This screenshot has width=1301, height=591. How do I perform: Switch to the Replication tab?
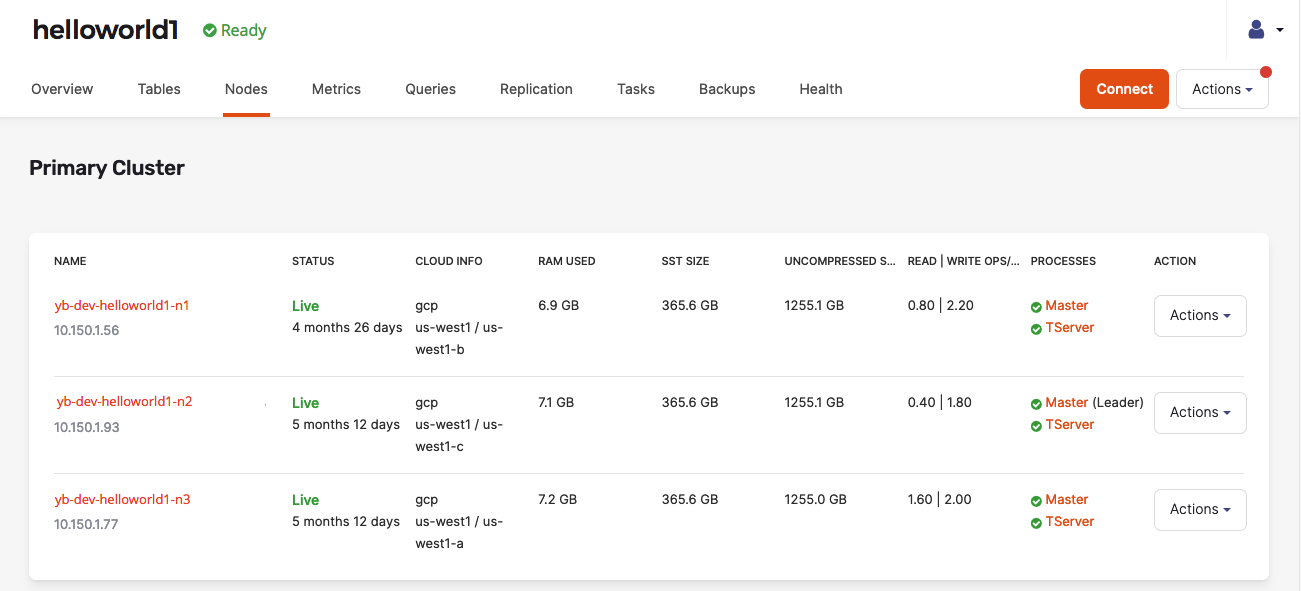coord(536,89)
